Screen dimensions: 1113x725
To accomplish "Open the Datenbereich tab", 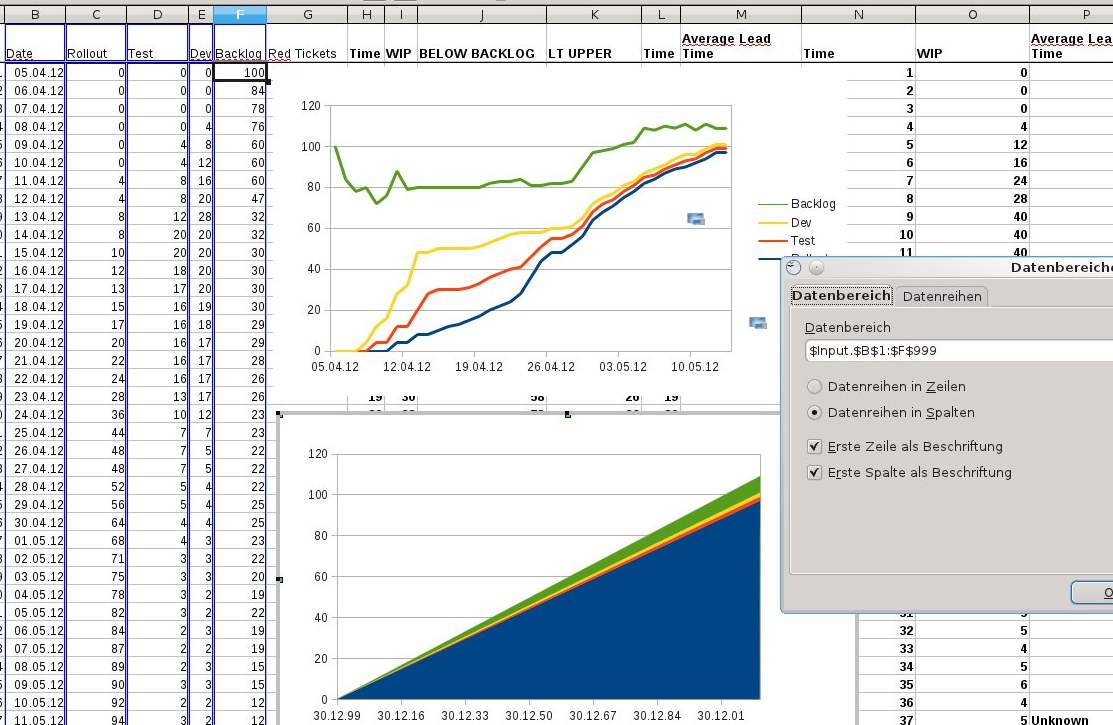I will (x=841, y=296).
